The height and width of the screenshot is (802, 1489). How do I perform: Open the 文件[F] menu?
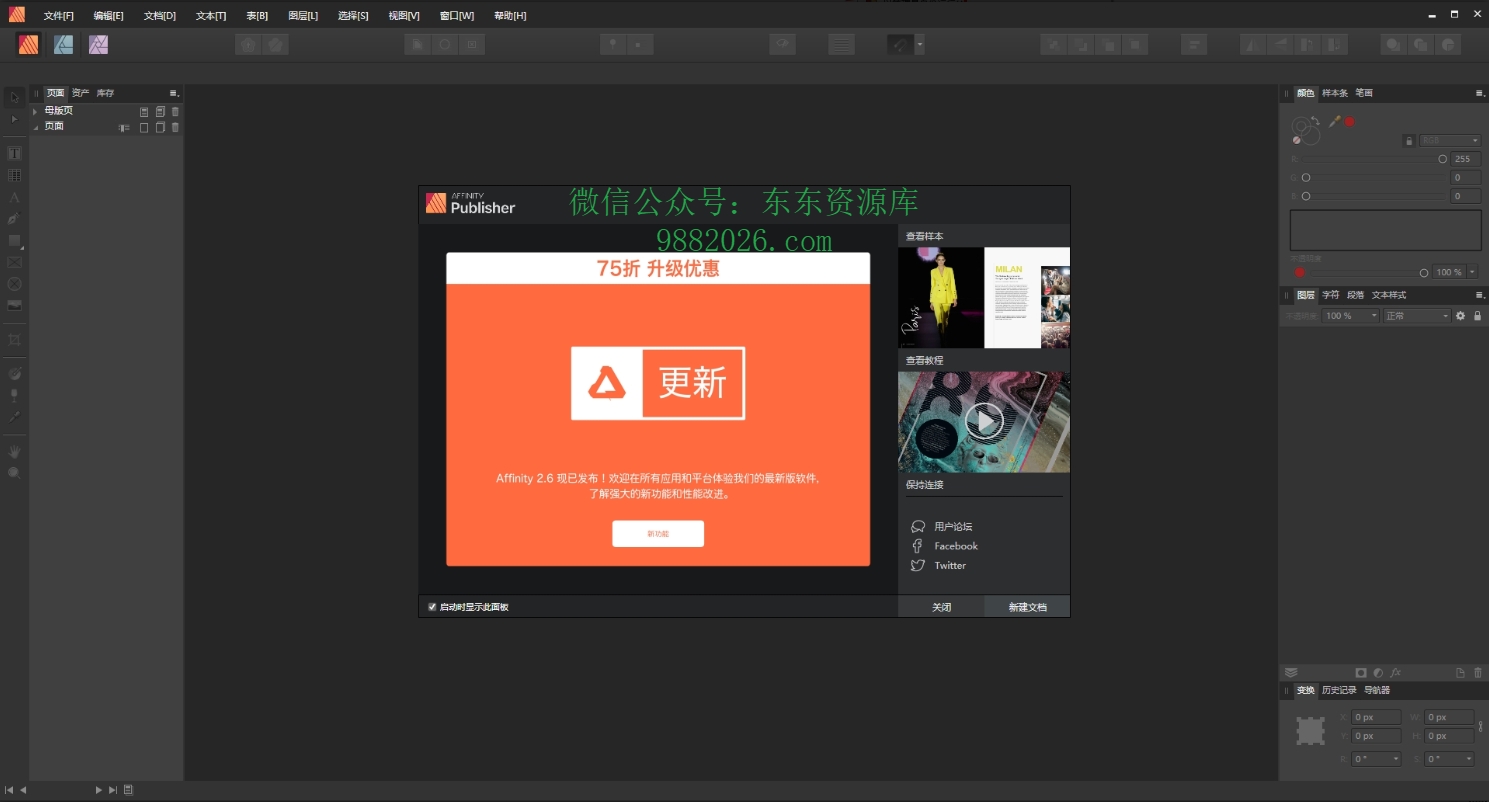coord(59,16)
